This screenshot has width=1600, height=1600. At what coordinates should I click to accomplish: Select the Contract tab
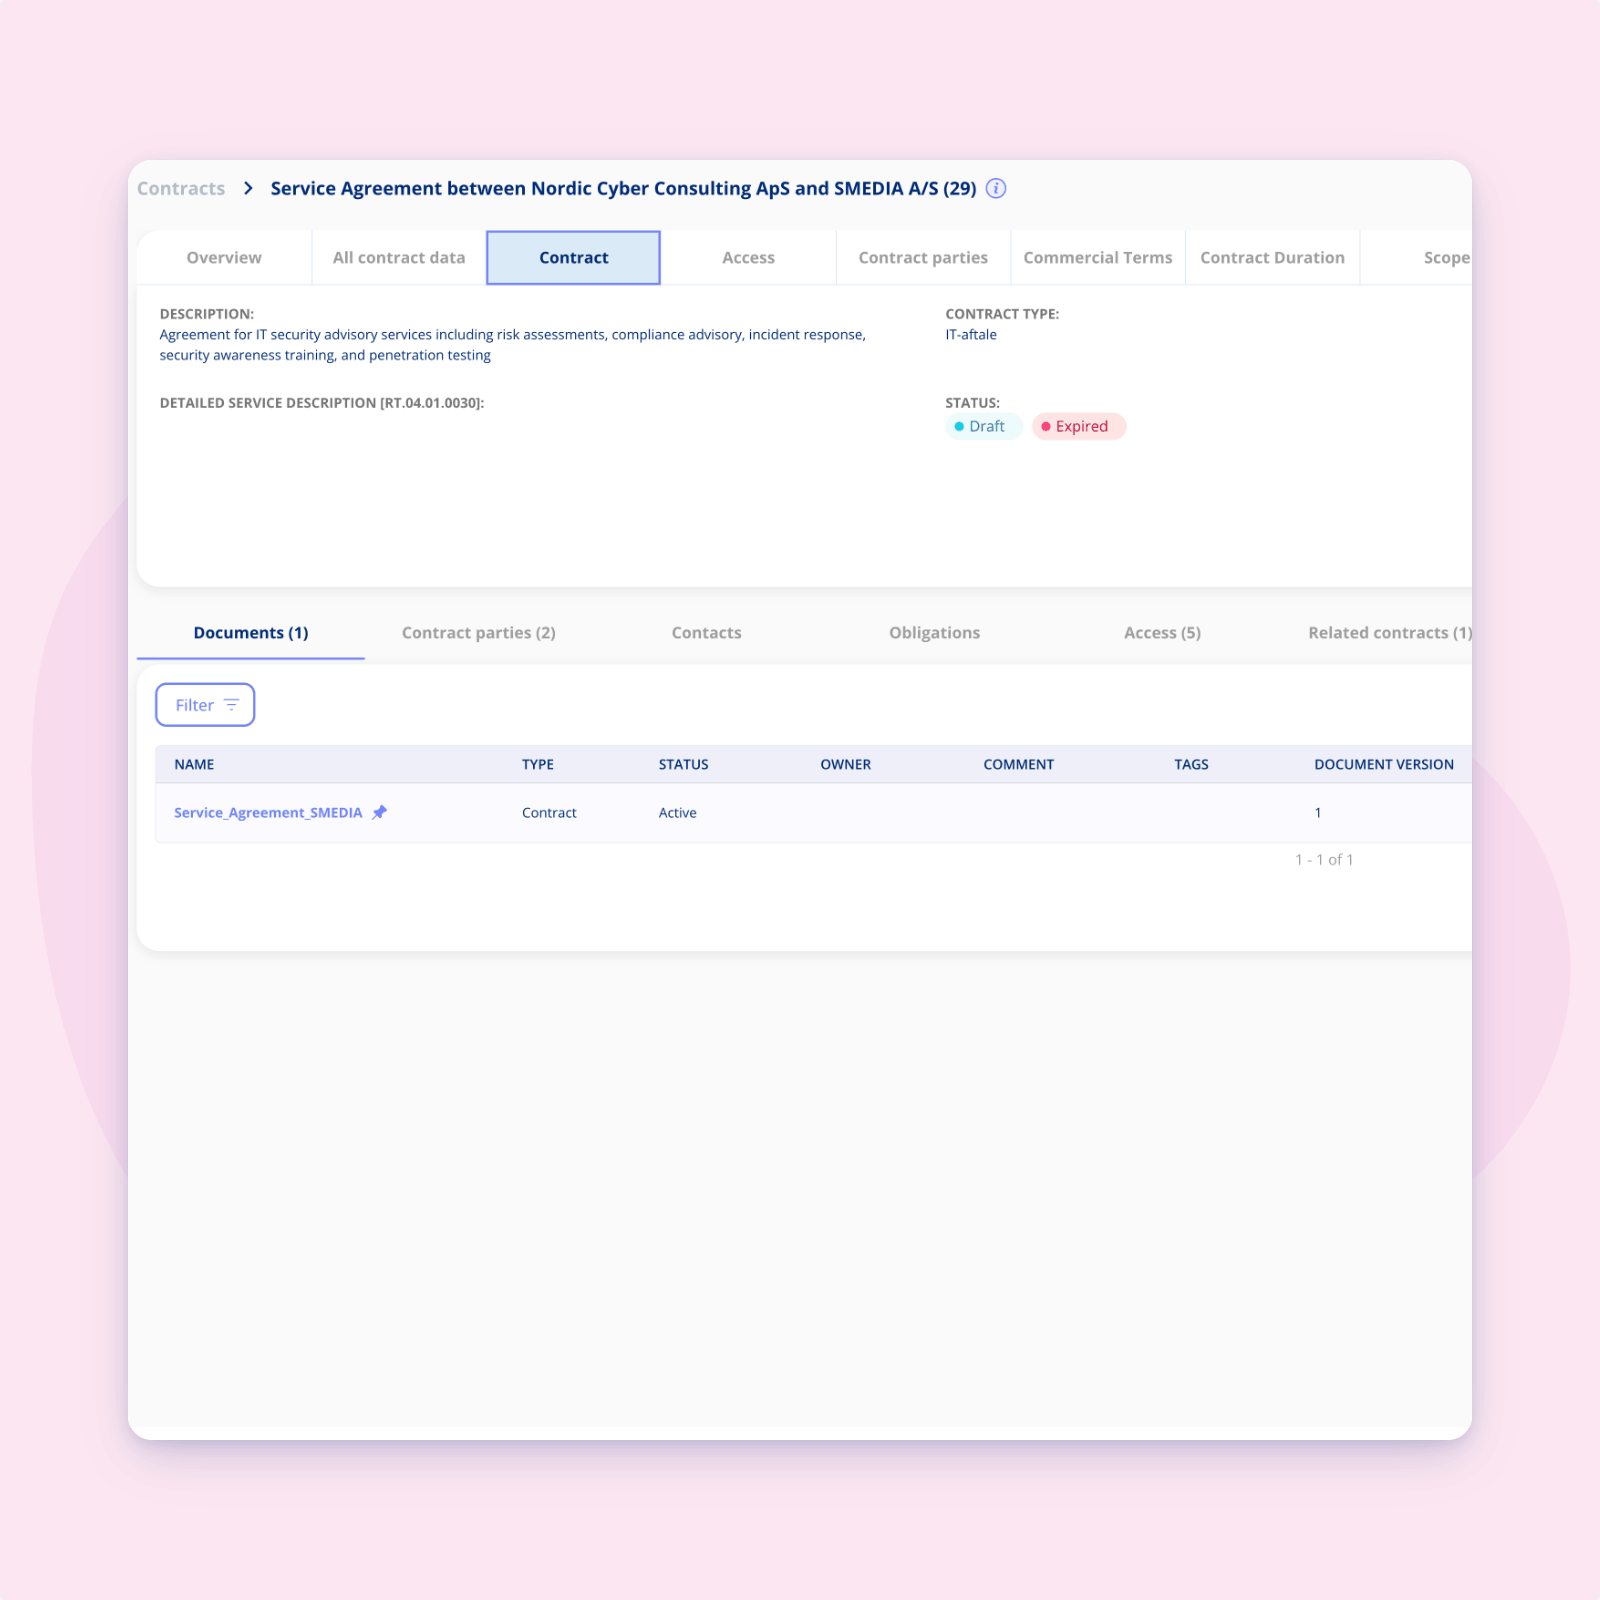tap(574, 257)
